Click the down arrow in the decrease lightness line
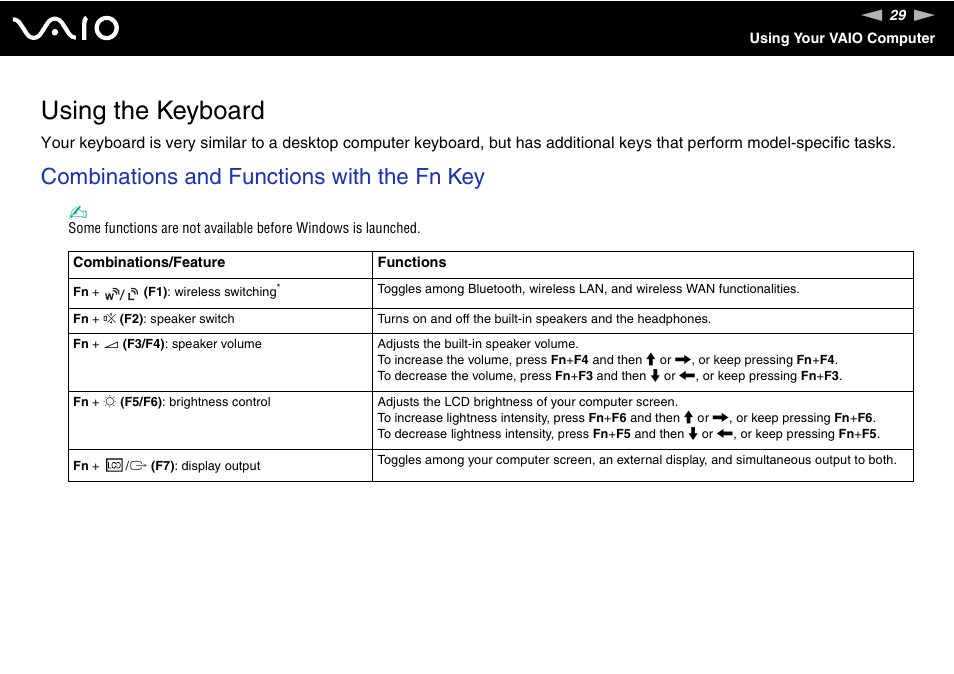This screenshot has height=674, width=954. (692, 434)
